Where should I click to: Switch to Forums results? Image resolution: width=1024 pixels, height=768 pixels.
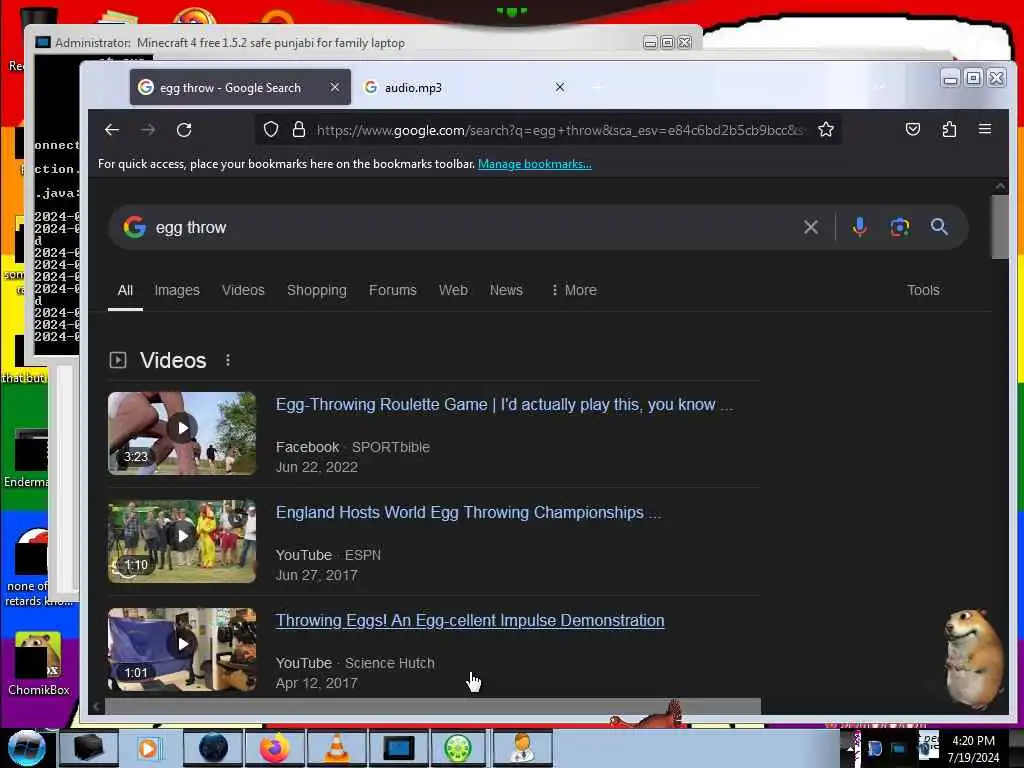[392, 290]
